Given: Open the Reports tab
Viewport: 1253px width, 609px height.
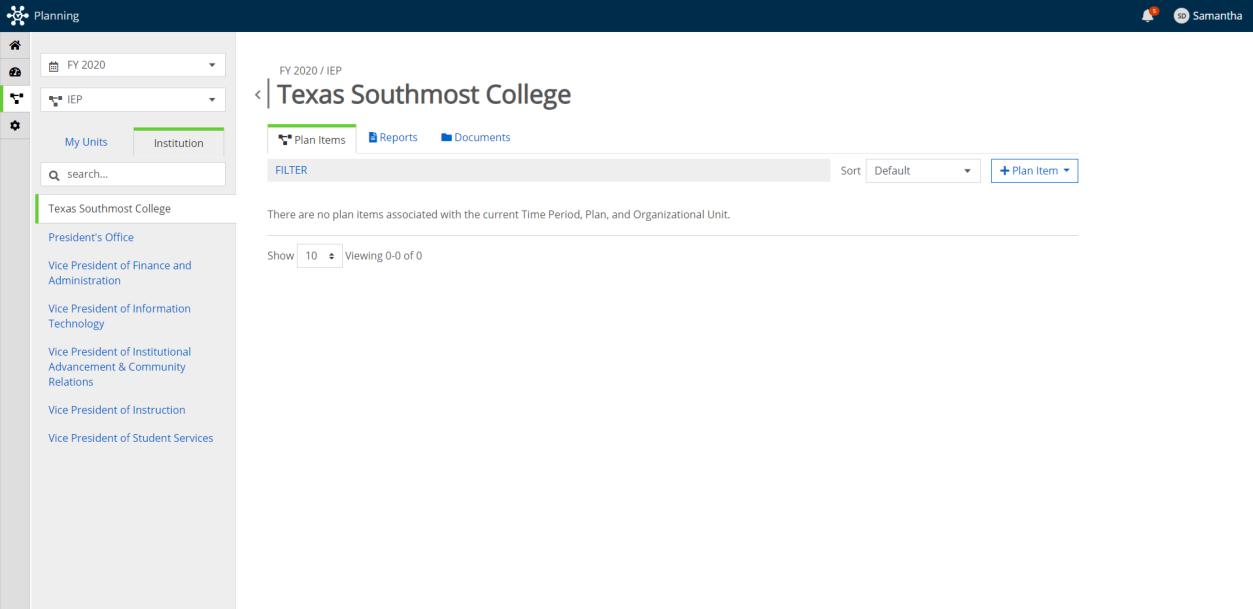Looking at the screenshot, I should (x=392, y=138).
